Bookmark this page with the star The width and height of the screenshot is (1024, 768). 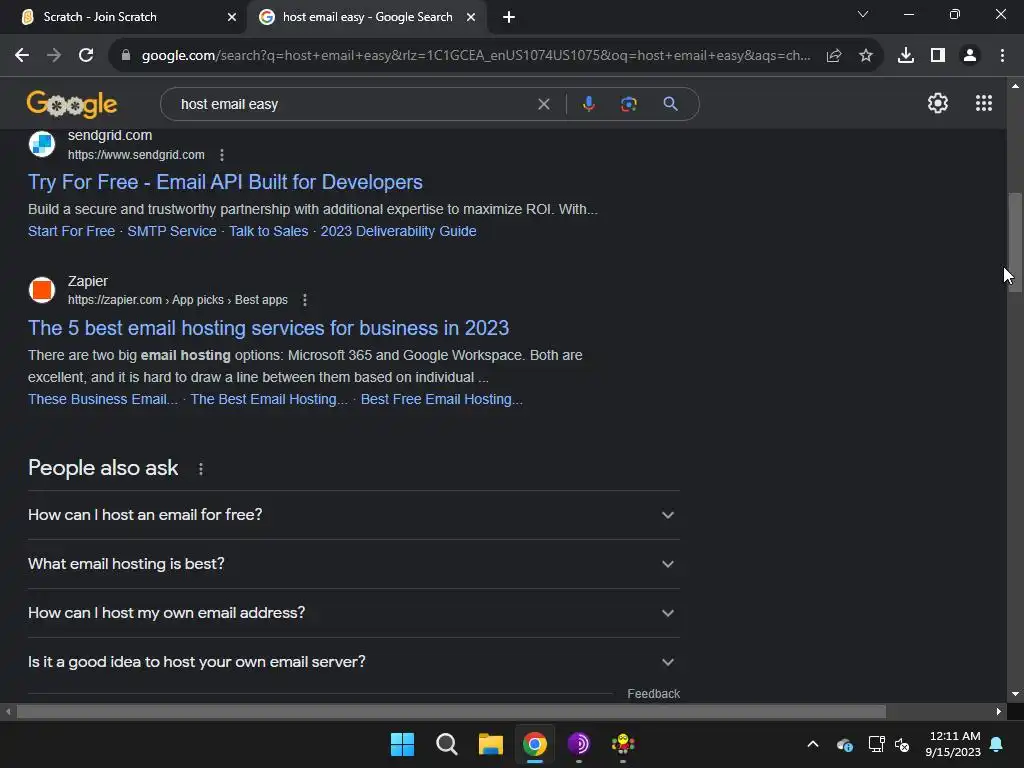tap(865, 56)
